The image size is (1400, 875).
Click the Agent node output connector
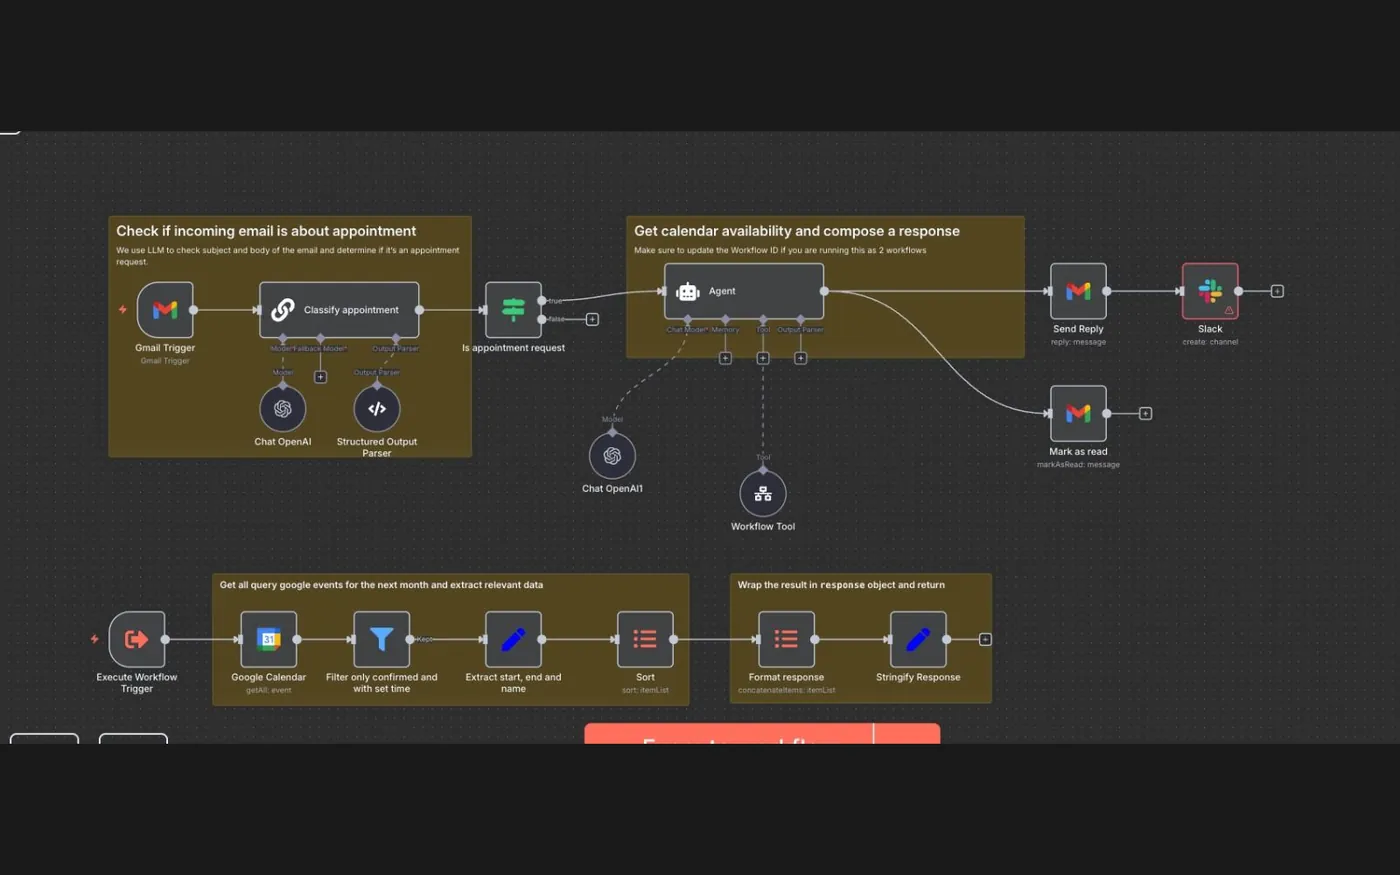(824, 291)
